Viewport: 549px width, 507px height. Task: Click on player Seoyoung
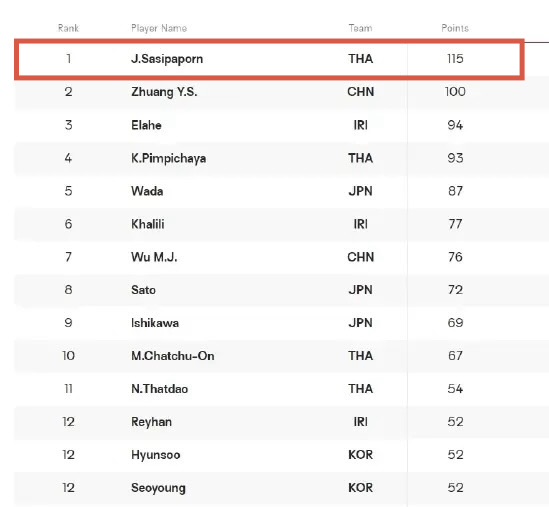click(x=158, y=488)
